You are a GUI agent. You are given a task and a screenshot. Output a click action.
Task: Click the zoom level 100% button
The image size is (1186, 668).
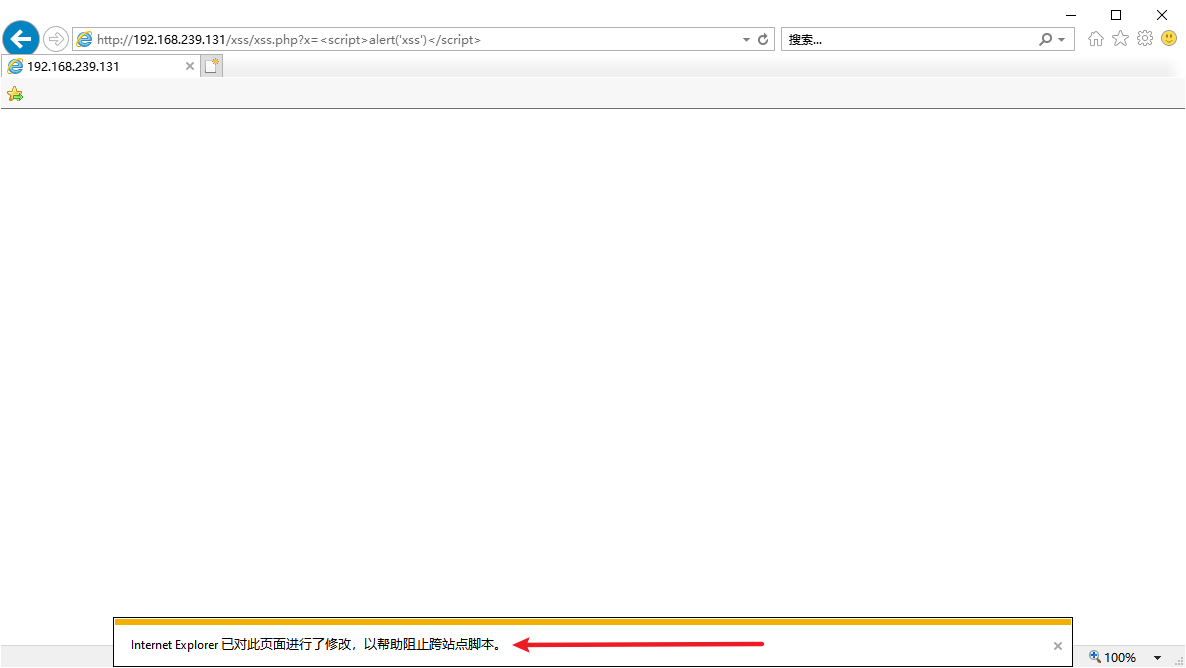1119,657
